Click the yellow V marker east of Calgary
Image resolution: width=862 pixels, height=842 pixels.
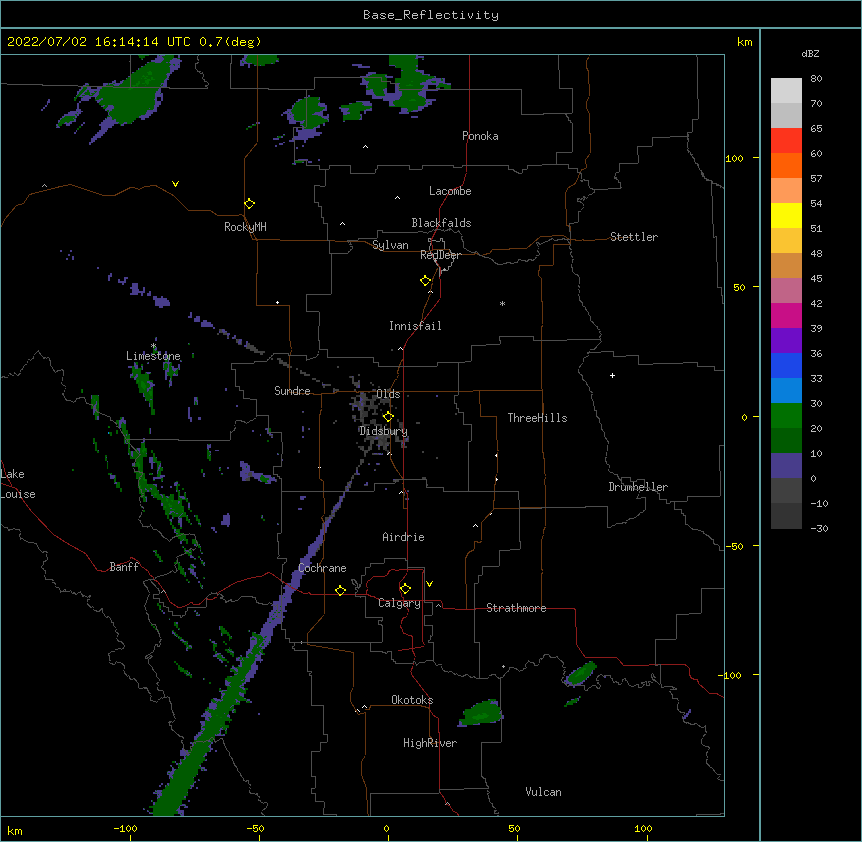tap(429, 584)
